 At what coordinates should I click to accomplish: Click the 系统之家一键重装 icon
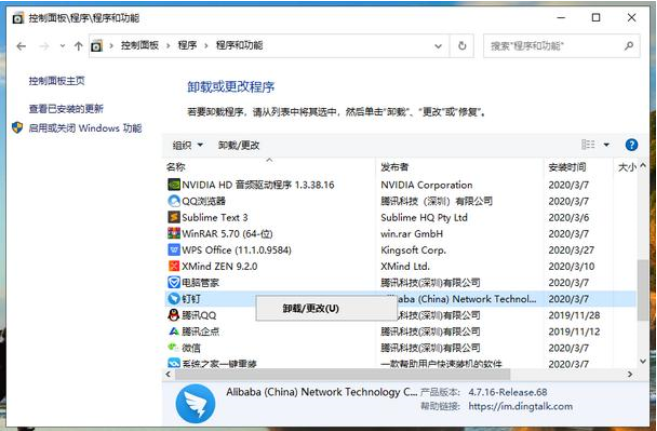(173, 363)
